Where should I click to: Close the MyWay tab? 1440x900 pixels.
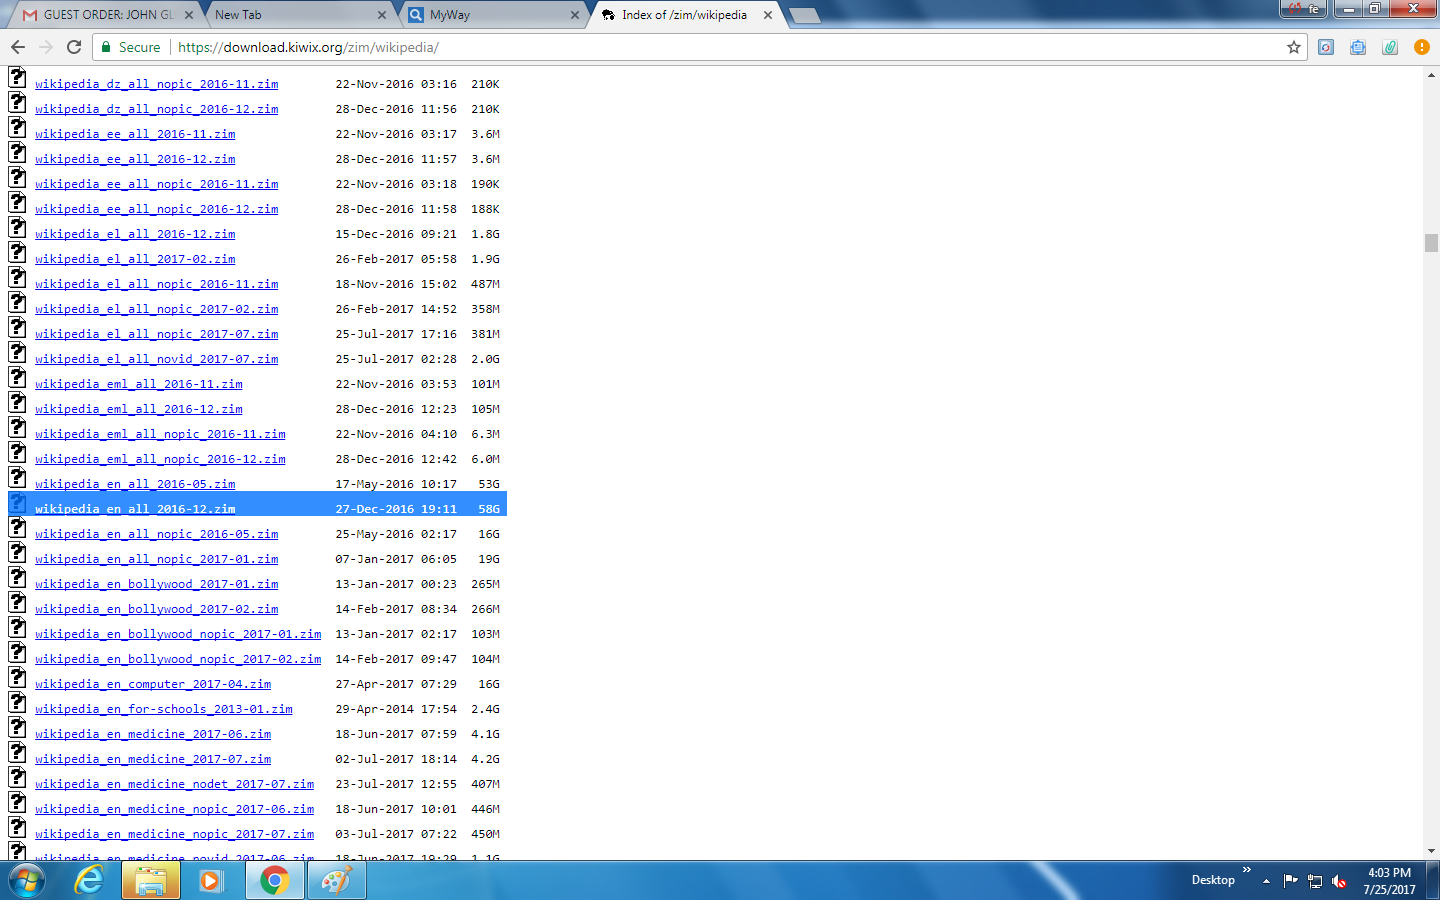pos(575,15)
